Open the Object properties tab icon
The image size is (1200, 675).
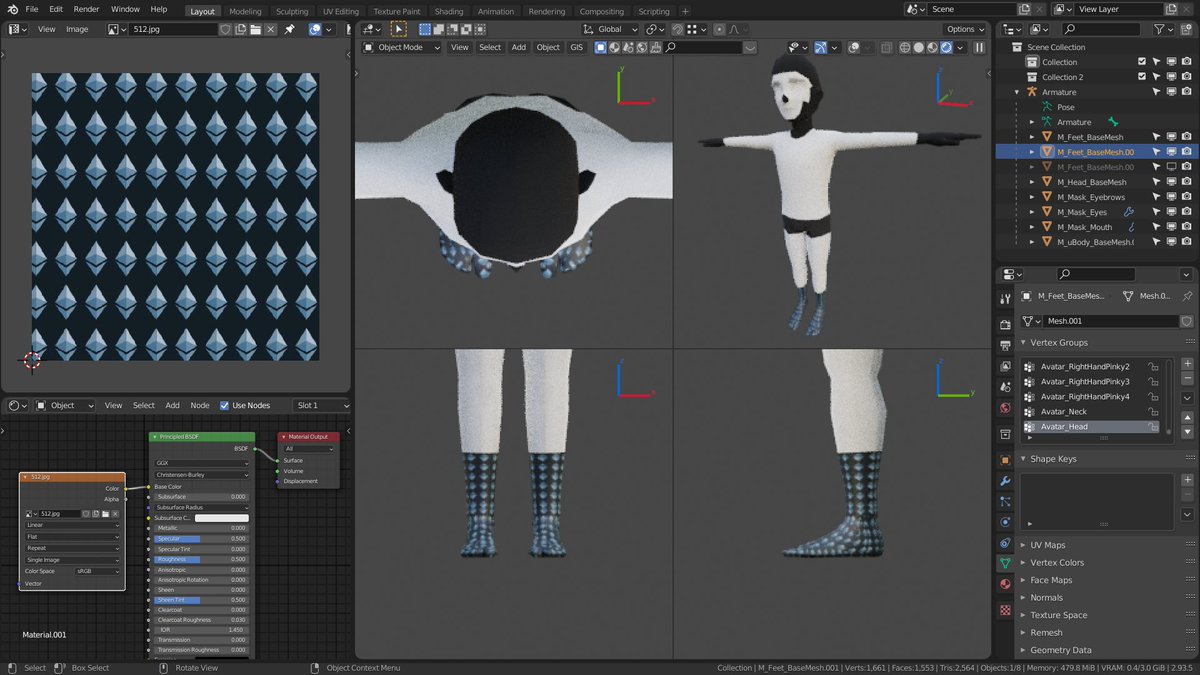[x=1005, y=460]
